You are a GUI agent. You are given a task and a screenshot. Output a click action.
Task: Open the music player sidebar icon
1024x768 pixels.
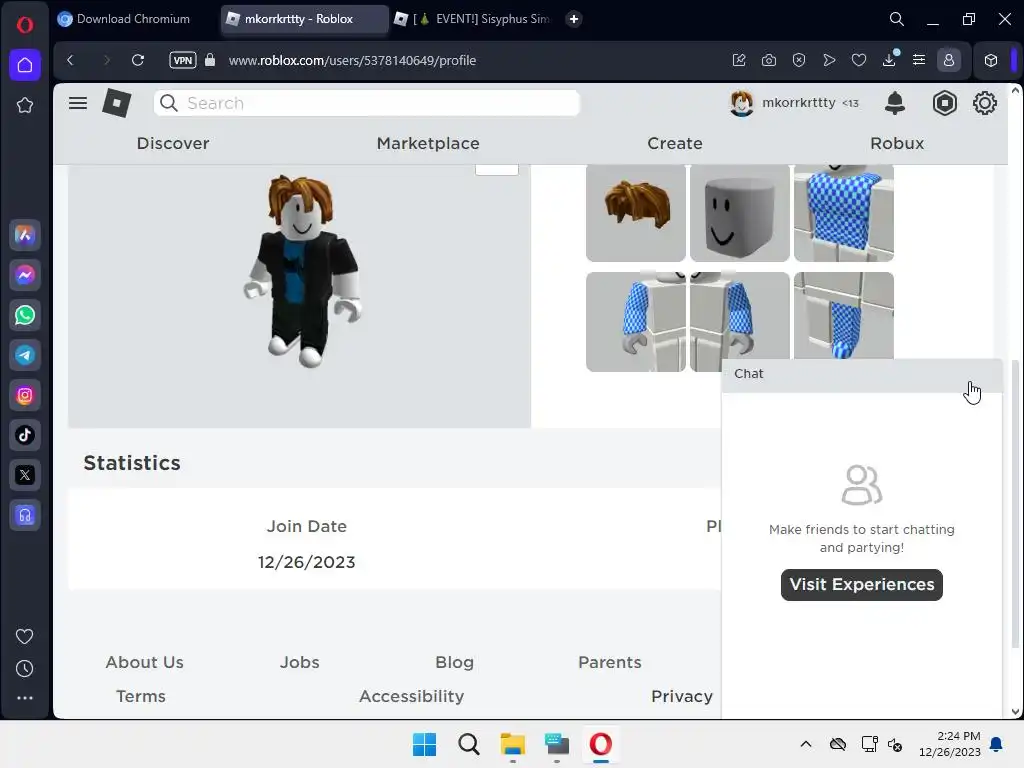click(x=25, y=515)
